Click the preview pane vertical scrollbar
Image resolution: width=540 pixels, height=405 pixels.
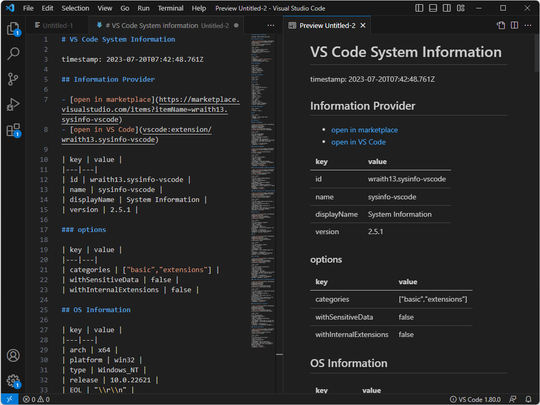(537, 52)
